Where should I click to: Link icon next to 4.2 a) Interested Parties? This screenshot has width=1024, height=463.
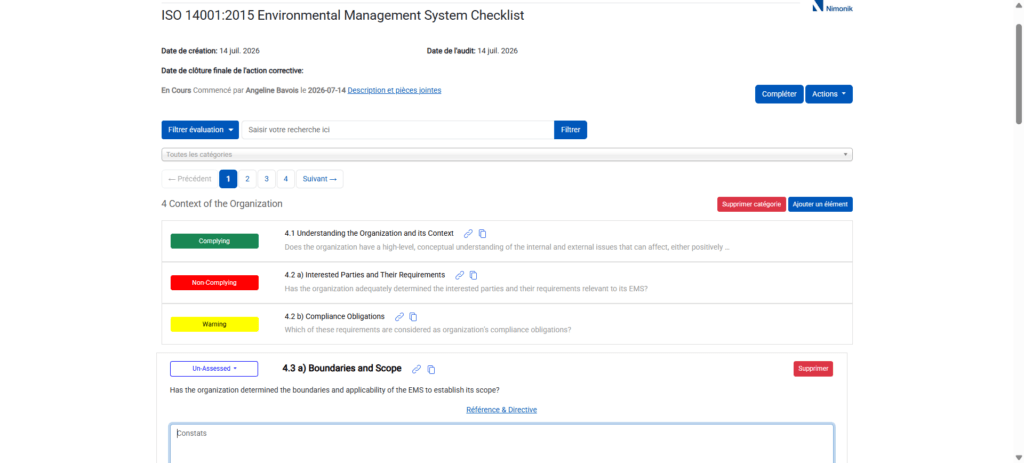tap(460, 276)
